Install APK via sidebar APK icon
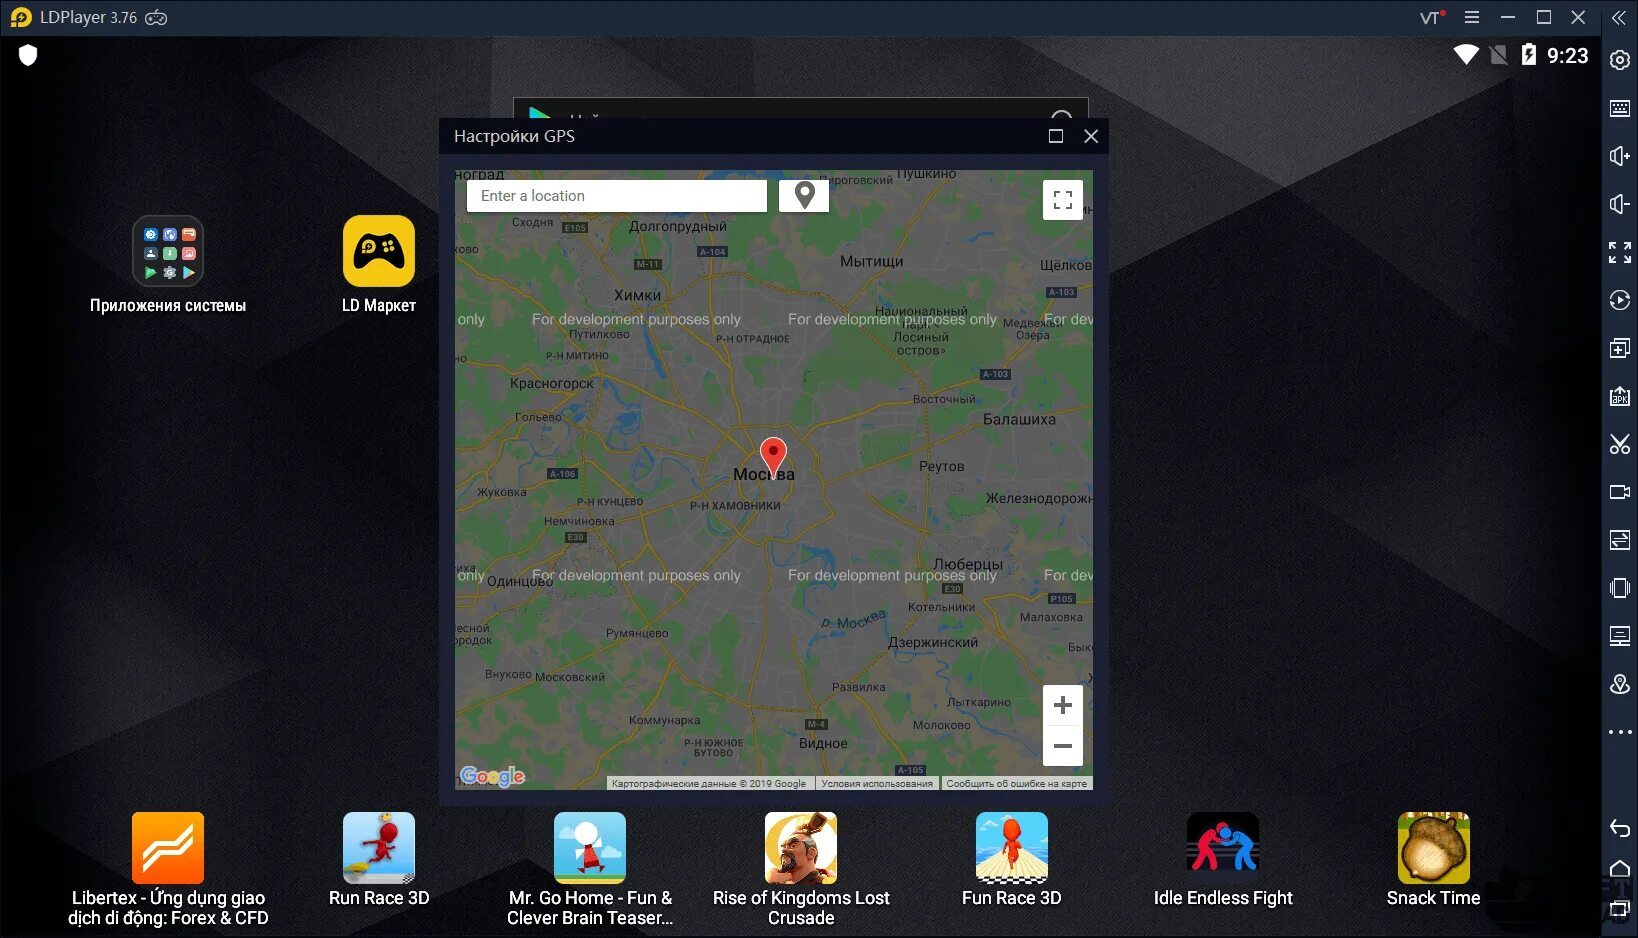The height and width of the screenshot is (938, 1638). [x=1620, y=396]
